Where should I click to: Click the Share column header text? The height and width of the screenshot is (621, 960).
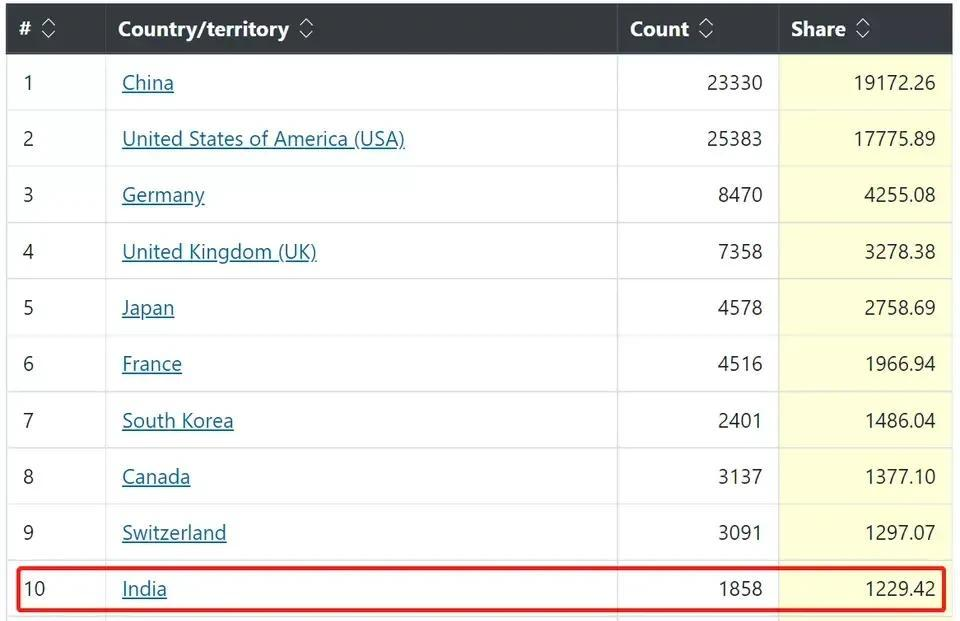click(818, 29)
